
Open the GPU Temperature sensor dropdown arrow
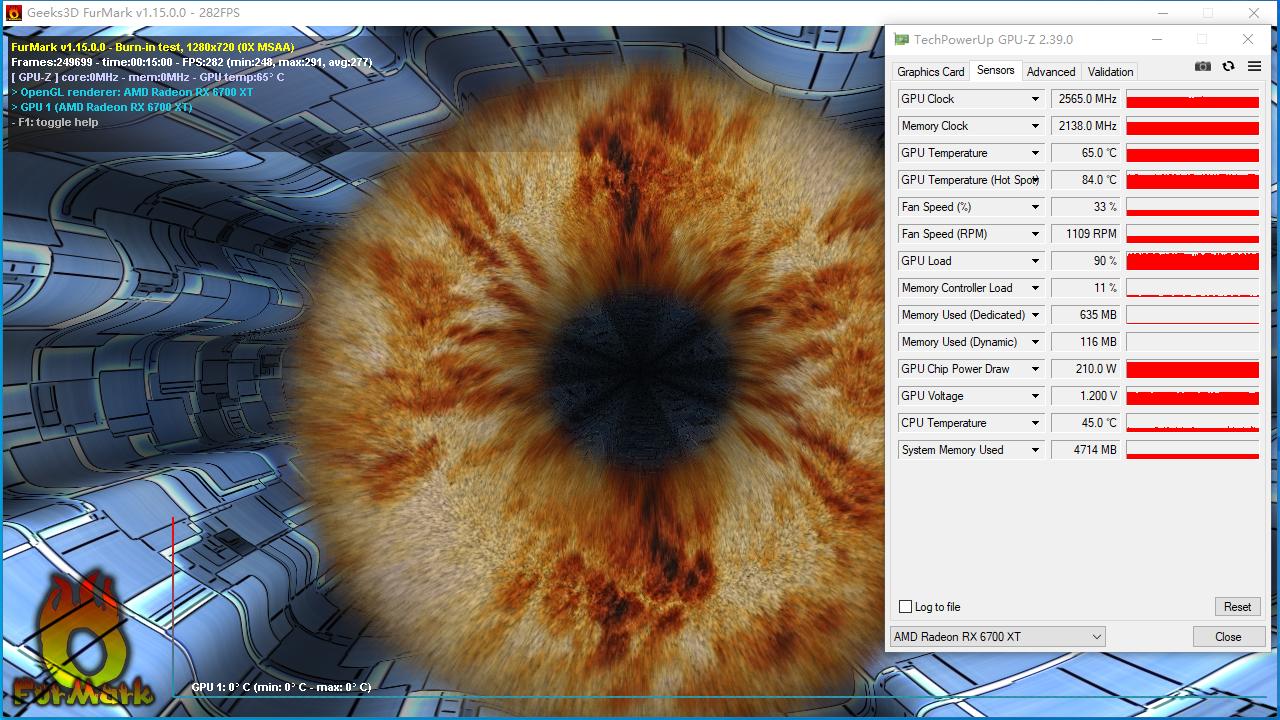pos(1035,153)
